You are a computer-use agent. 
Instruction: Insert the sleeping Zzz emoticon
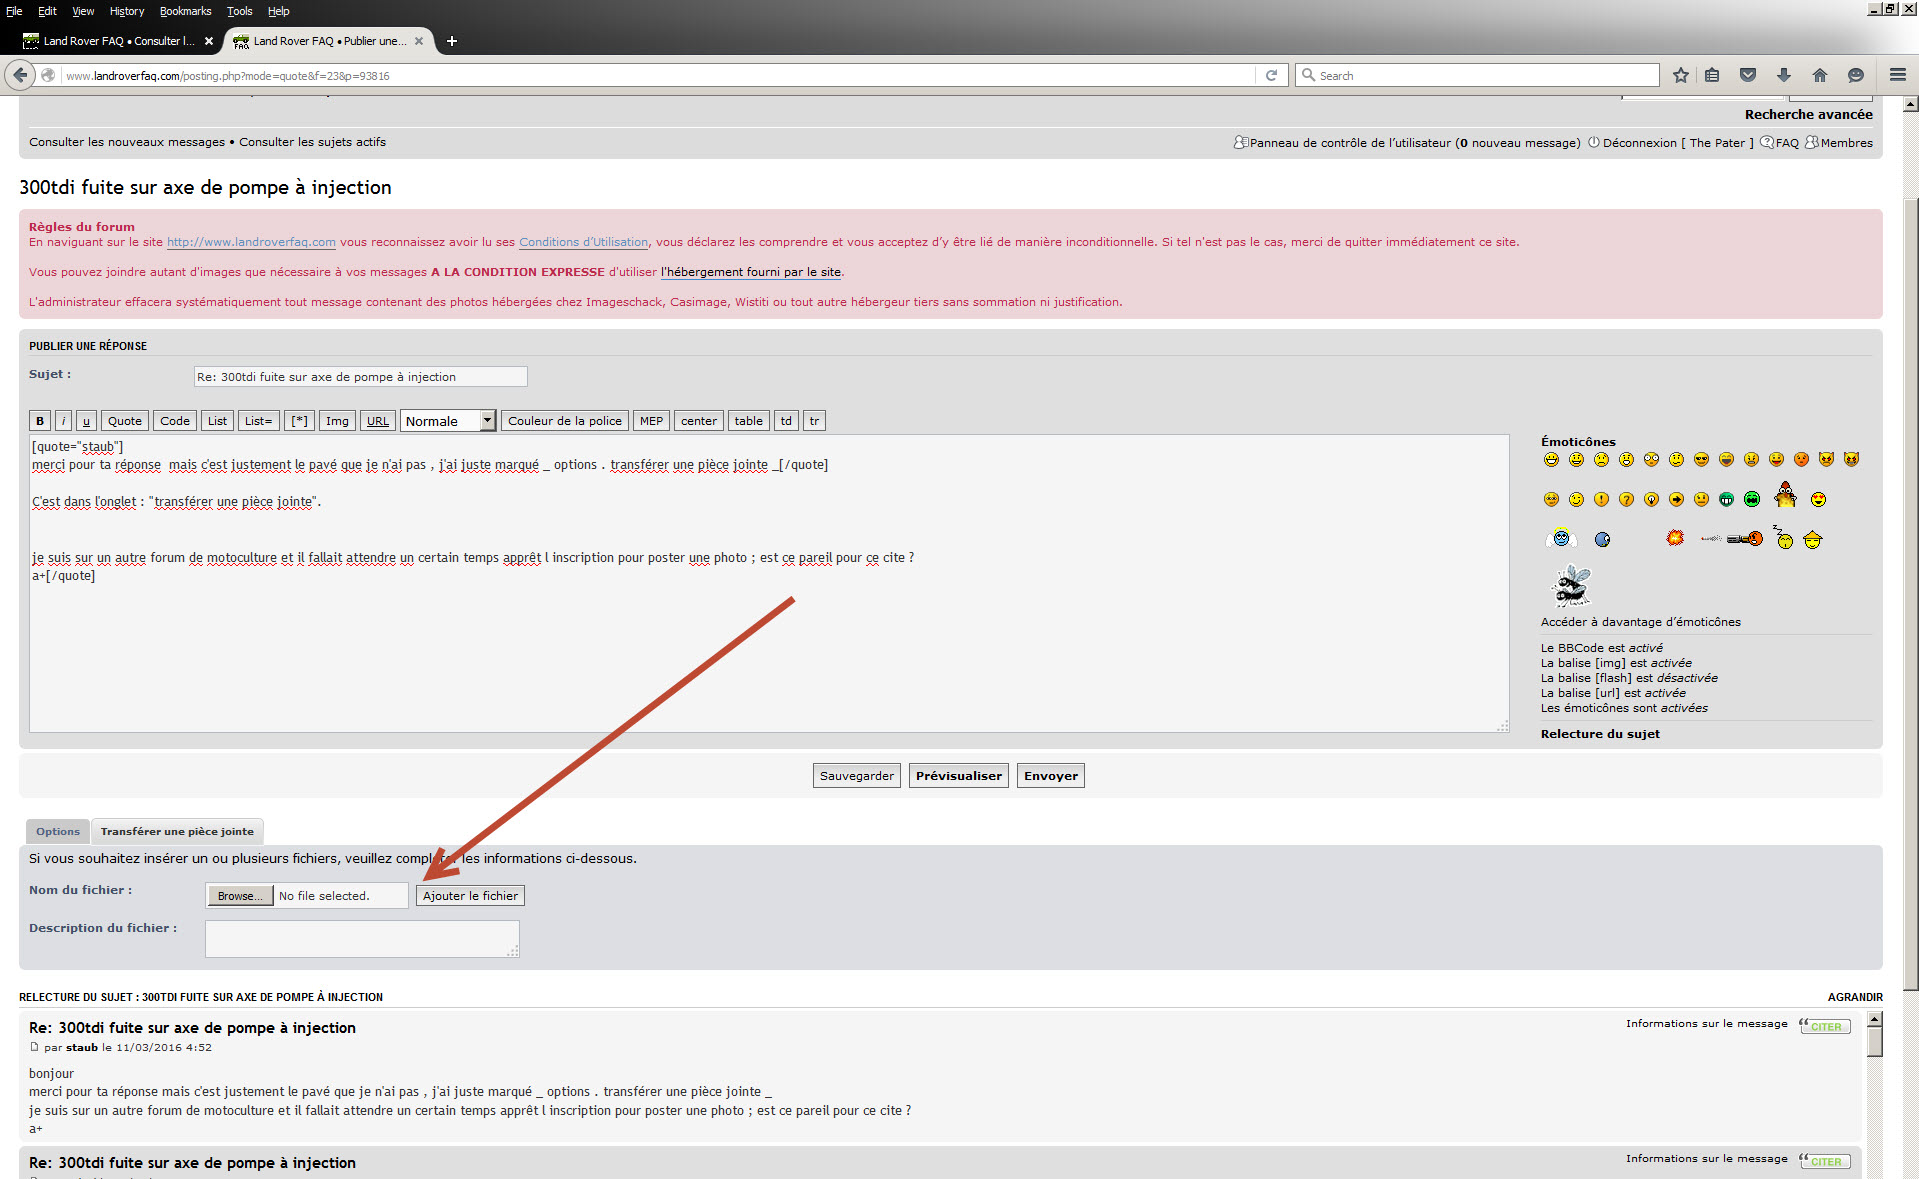[1784, 538]
